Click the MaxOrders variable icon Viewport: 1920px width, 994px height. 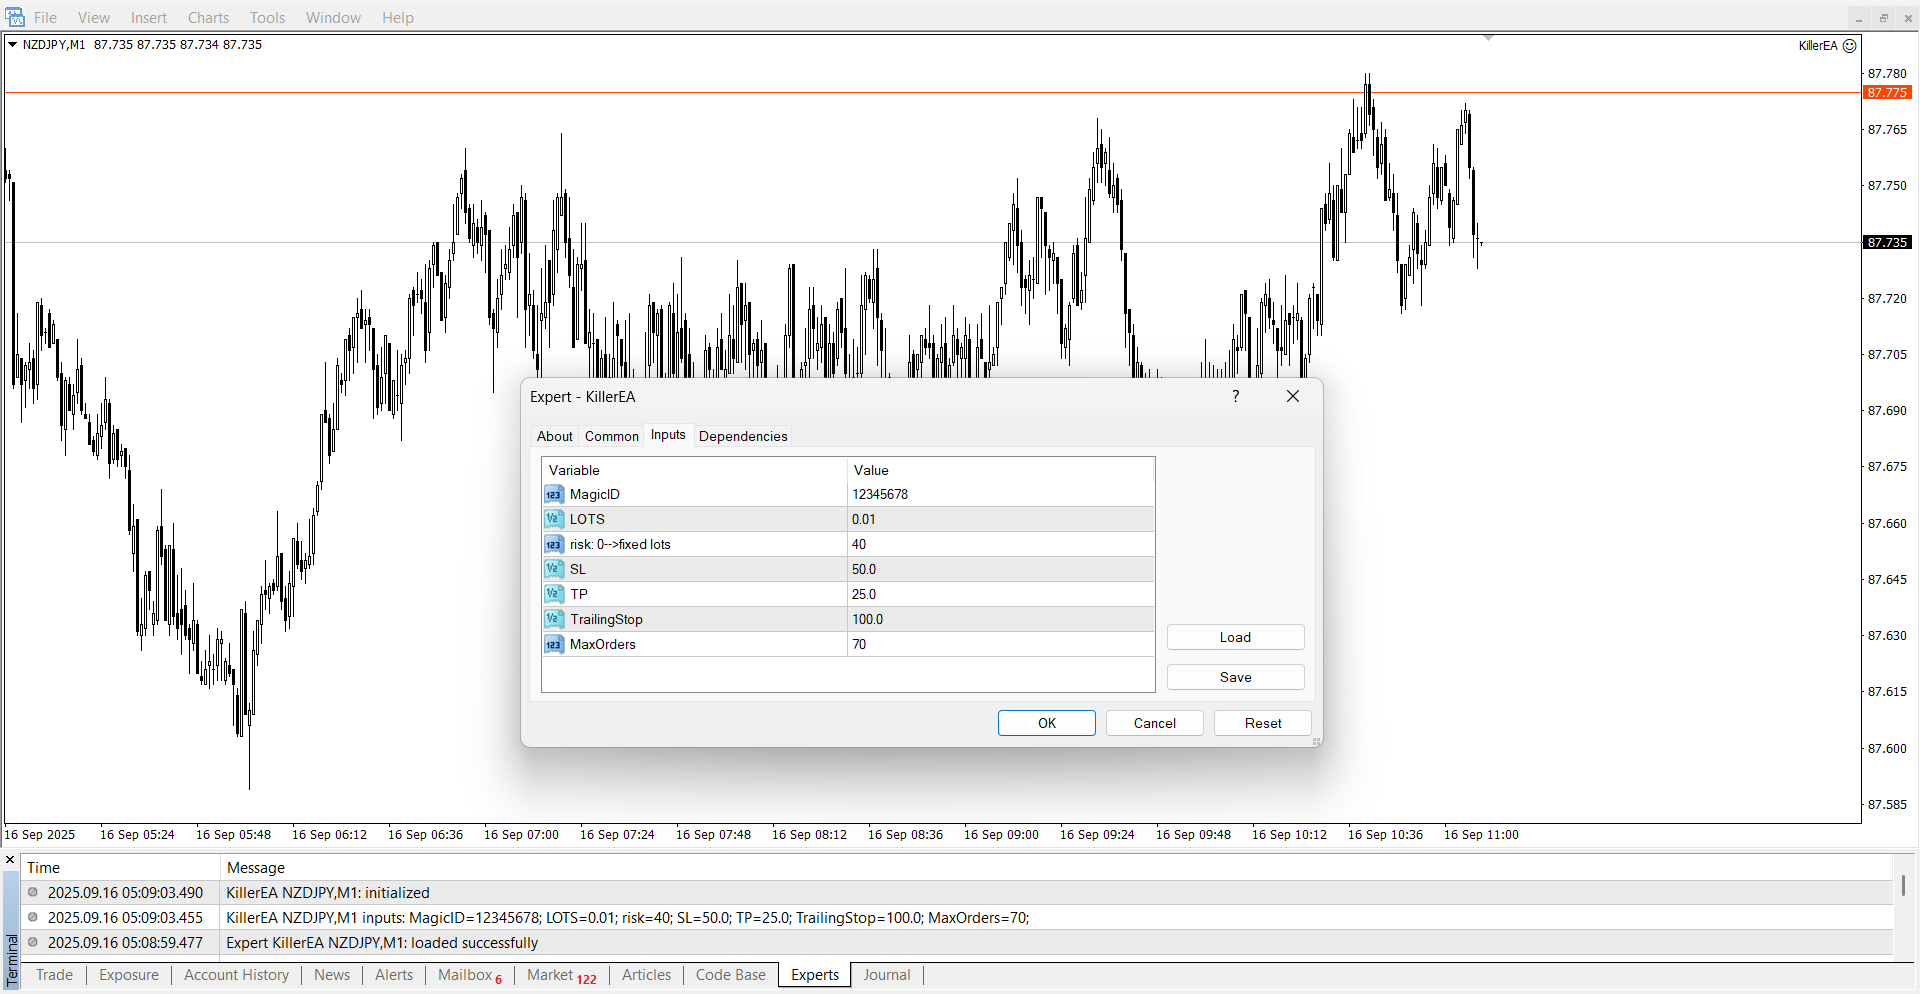click(553, 644)
